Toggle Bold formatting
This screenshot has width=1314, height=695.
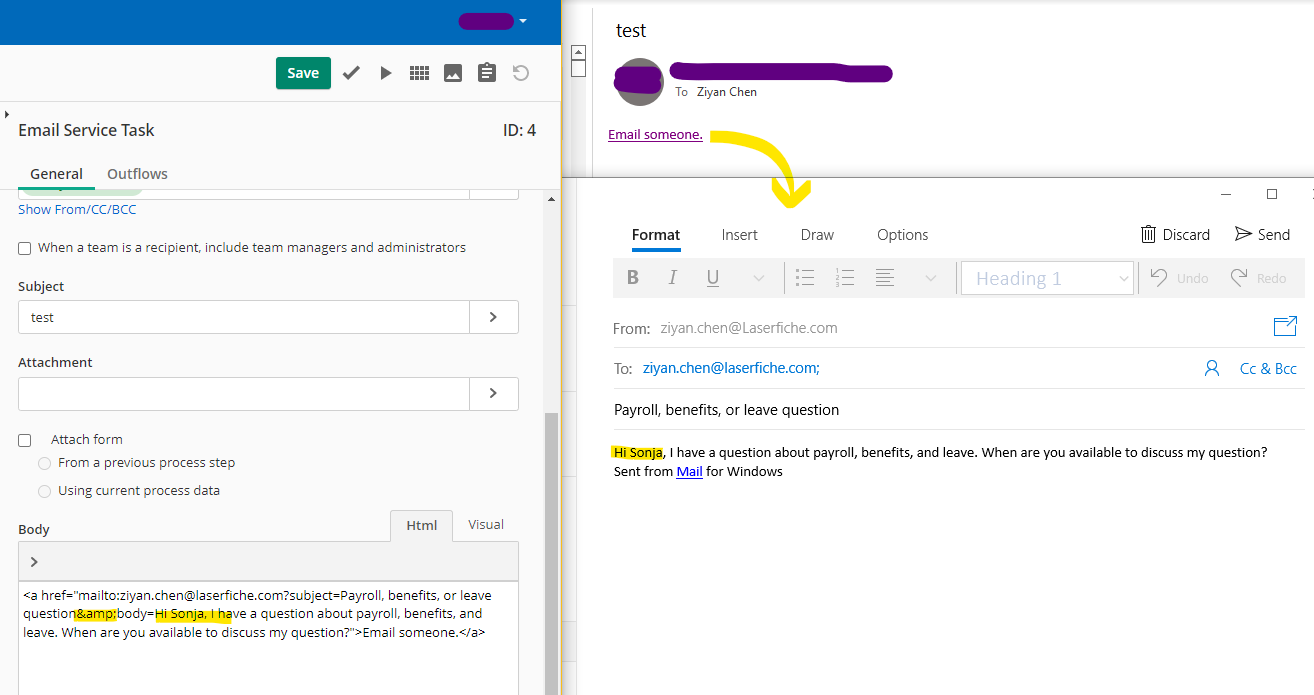tap(633, 278)
